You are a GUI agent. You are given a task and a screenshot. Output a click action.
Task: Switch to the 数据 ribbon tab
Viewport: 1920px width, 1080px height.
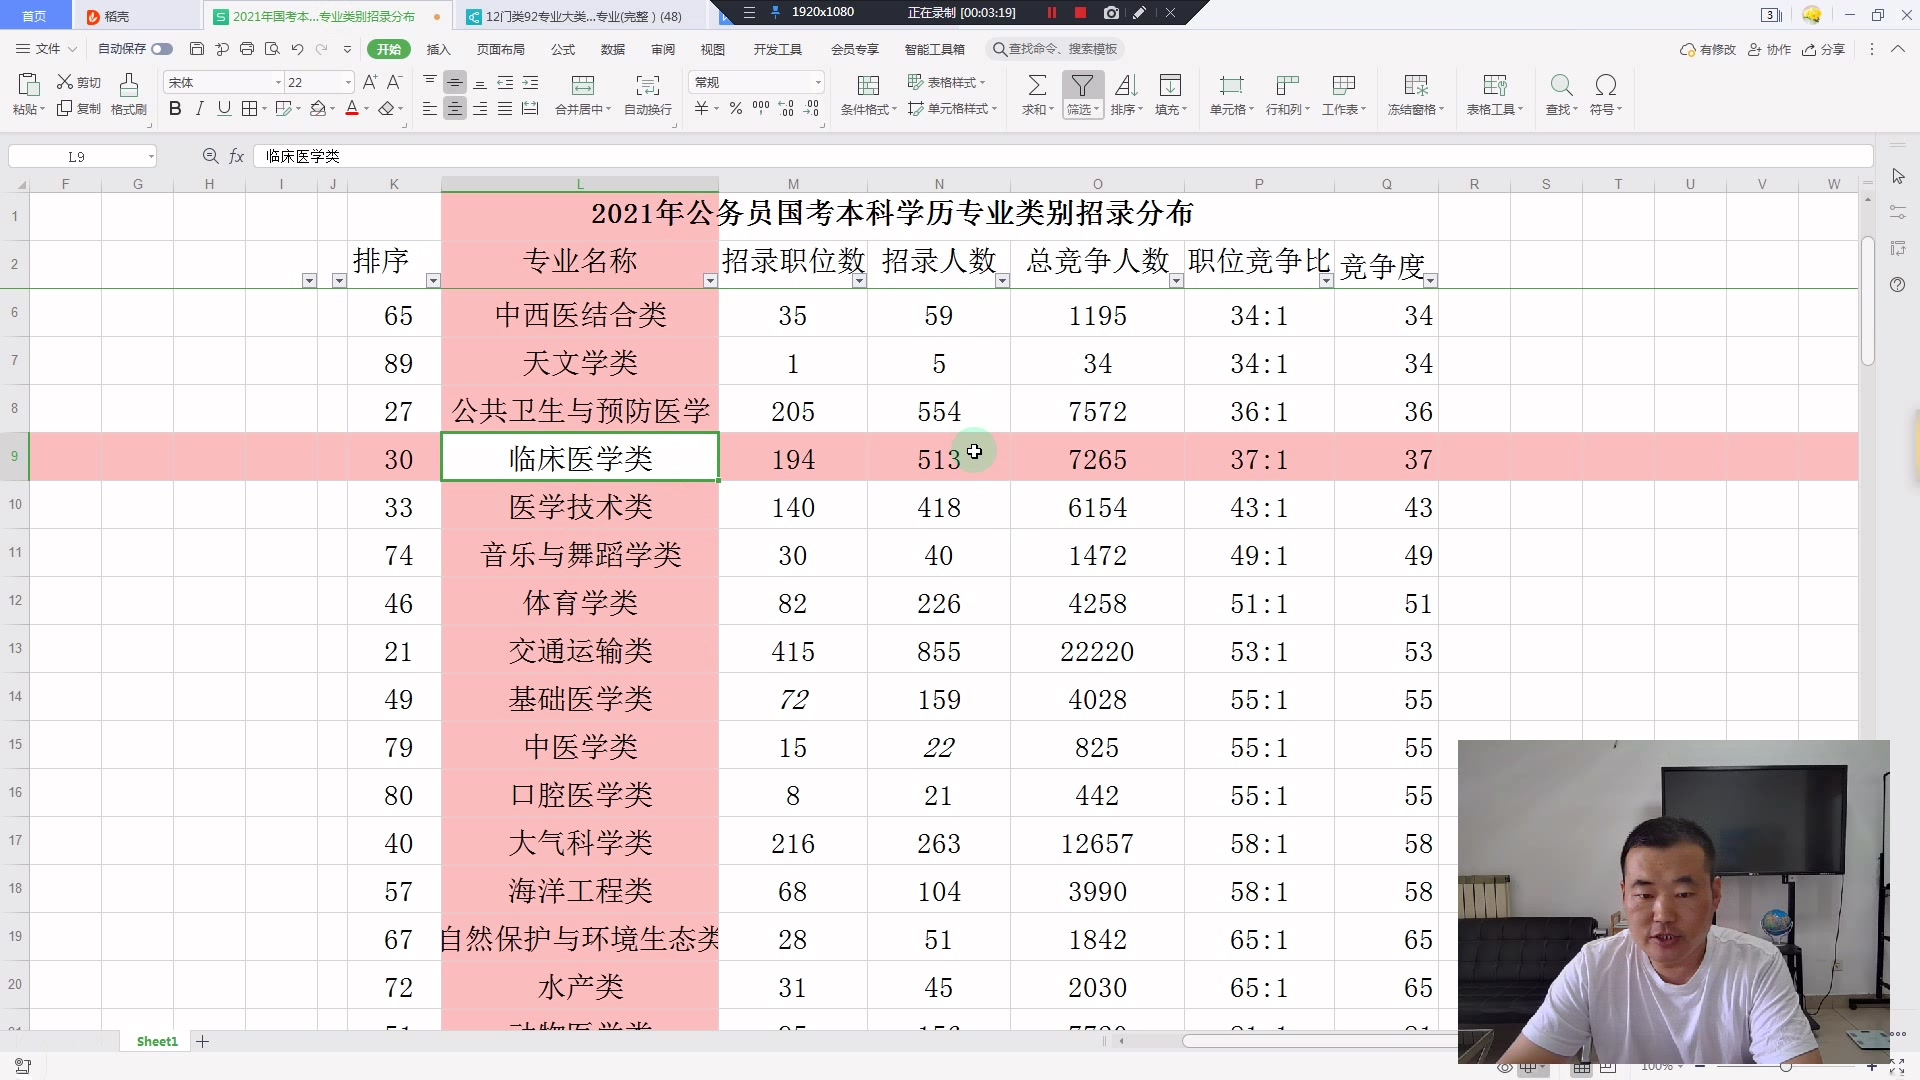point(613,49)
